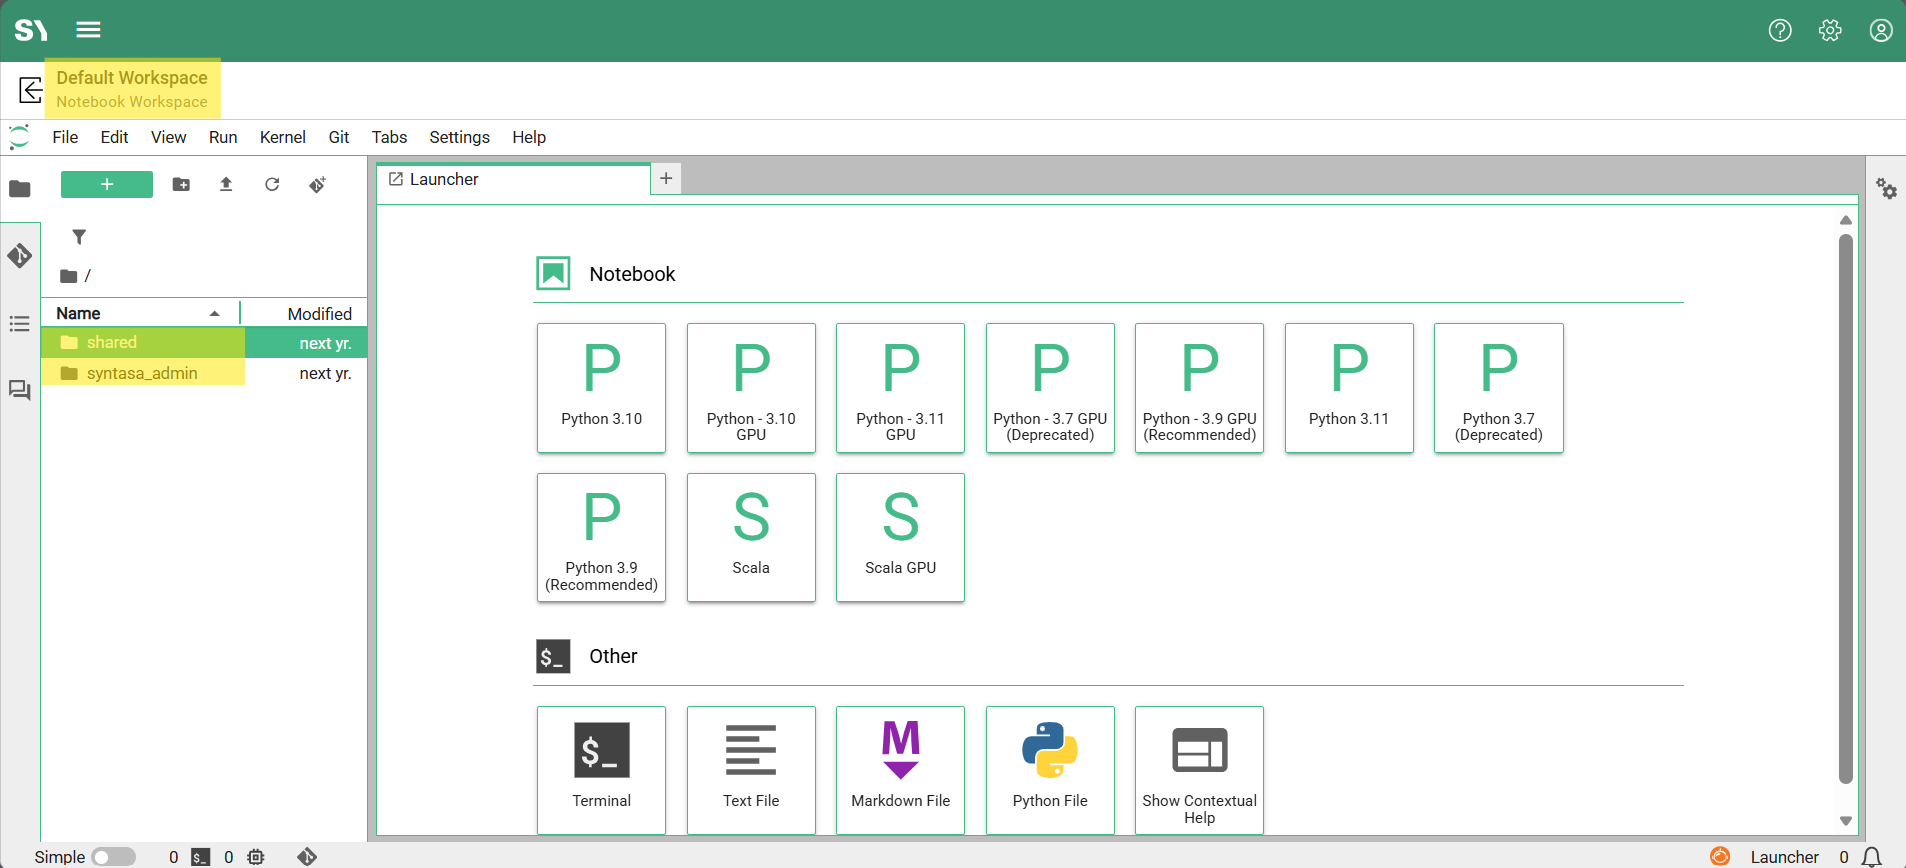
Task: Select the Launcher tab
Action: [x=444, y=180]
